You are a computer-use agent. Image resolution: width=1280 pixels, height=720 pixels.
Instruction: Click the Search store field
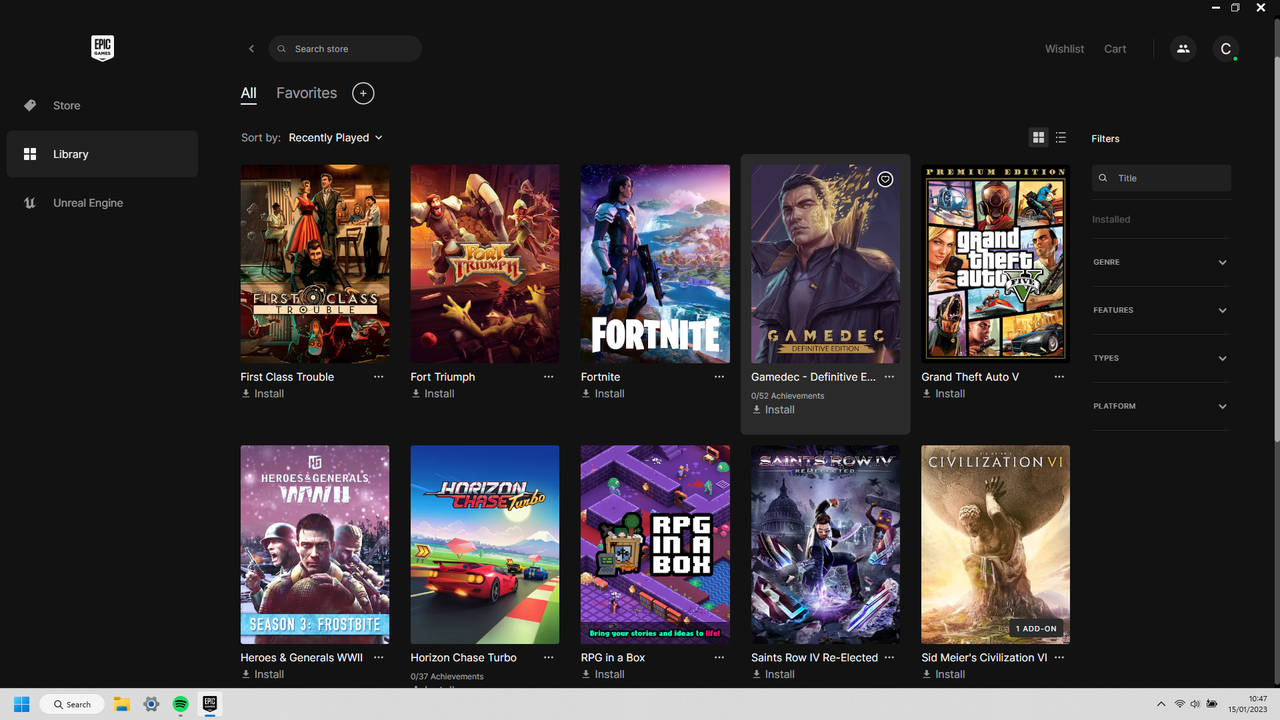click(345, 49)
